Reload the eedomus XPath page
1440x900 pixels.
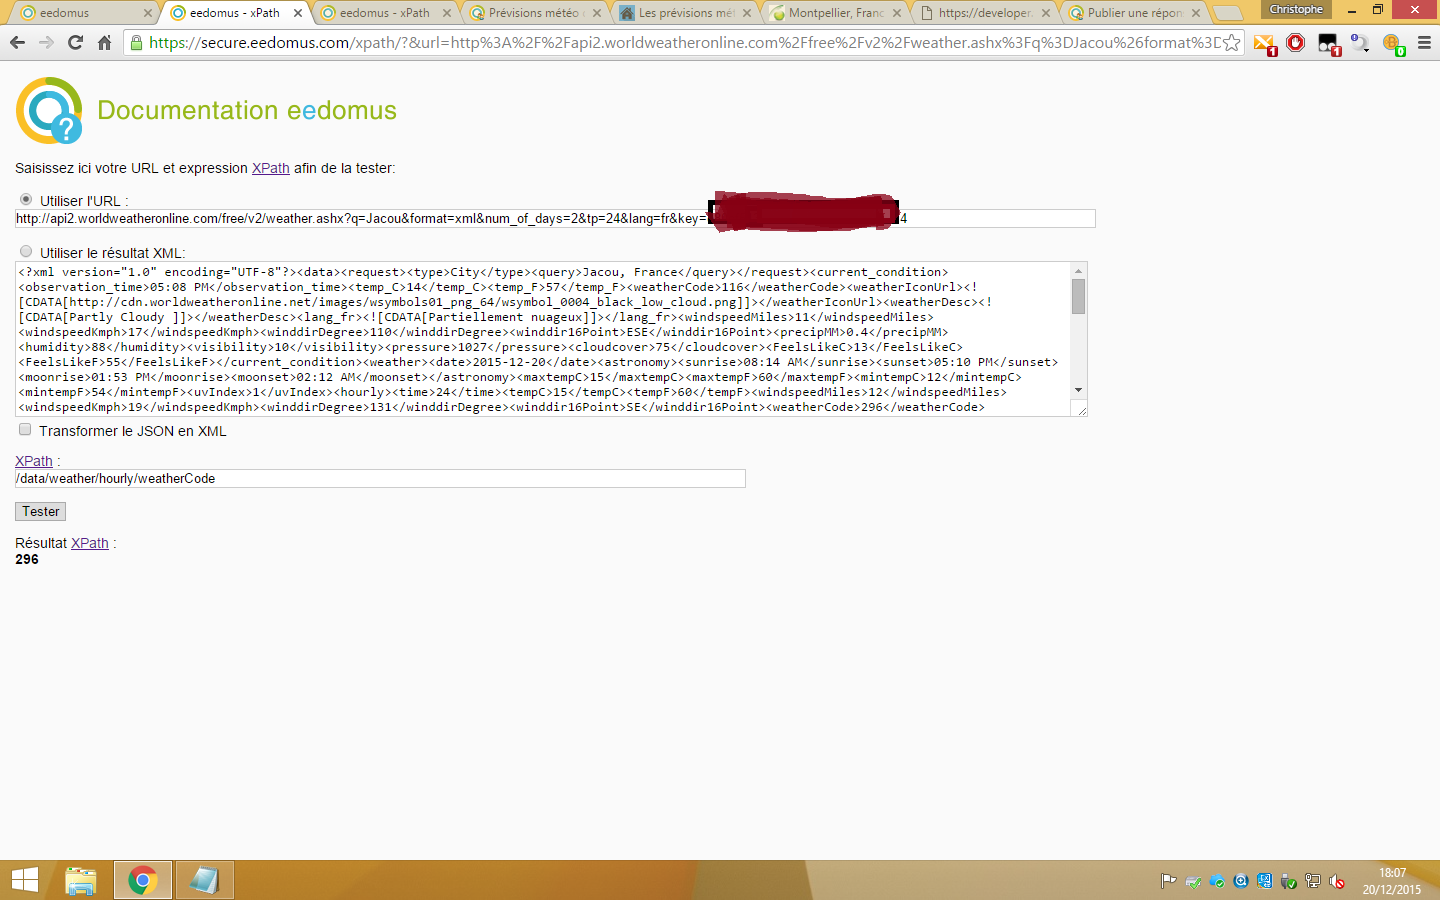pyautogui.click(x=75, y=43)
